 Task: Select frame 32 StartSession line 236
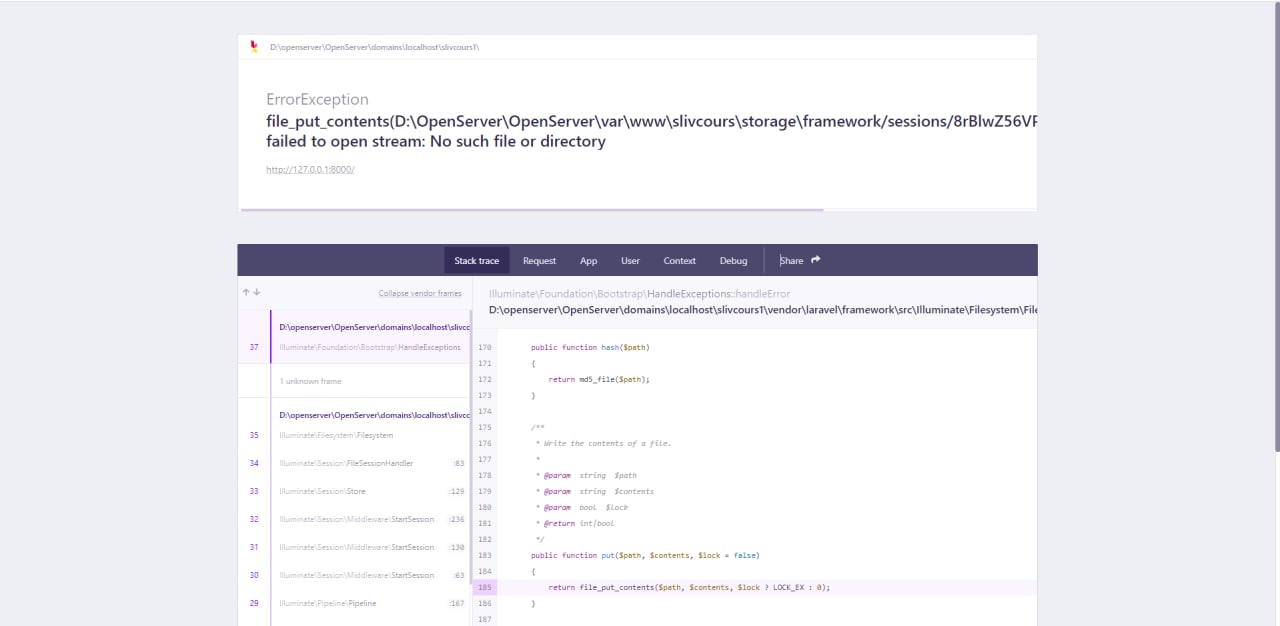[354, 519]
